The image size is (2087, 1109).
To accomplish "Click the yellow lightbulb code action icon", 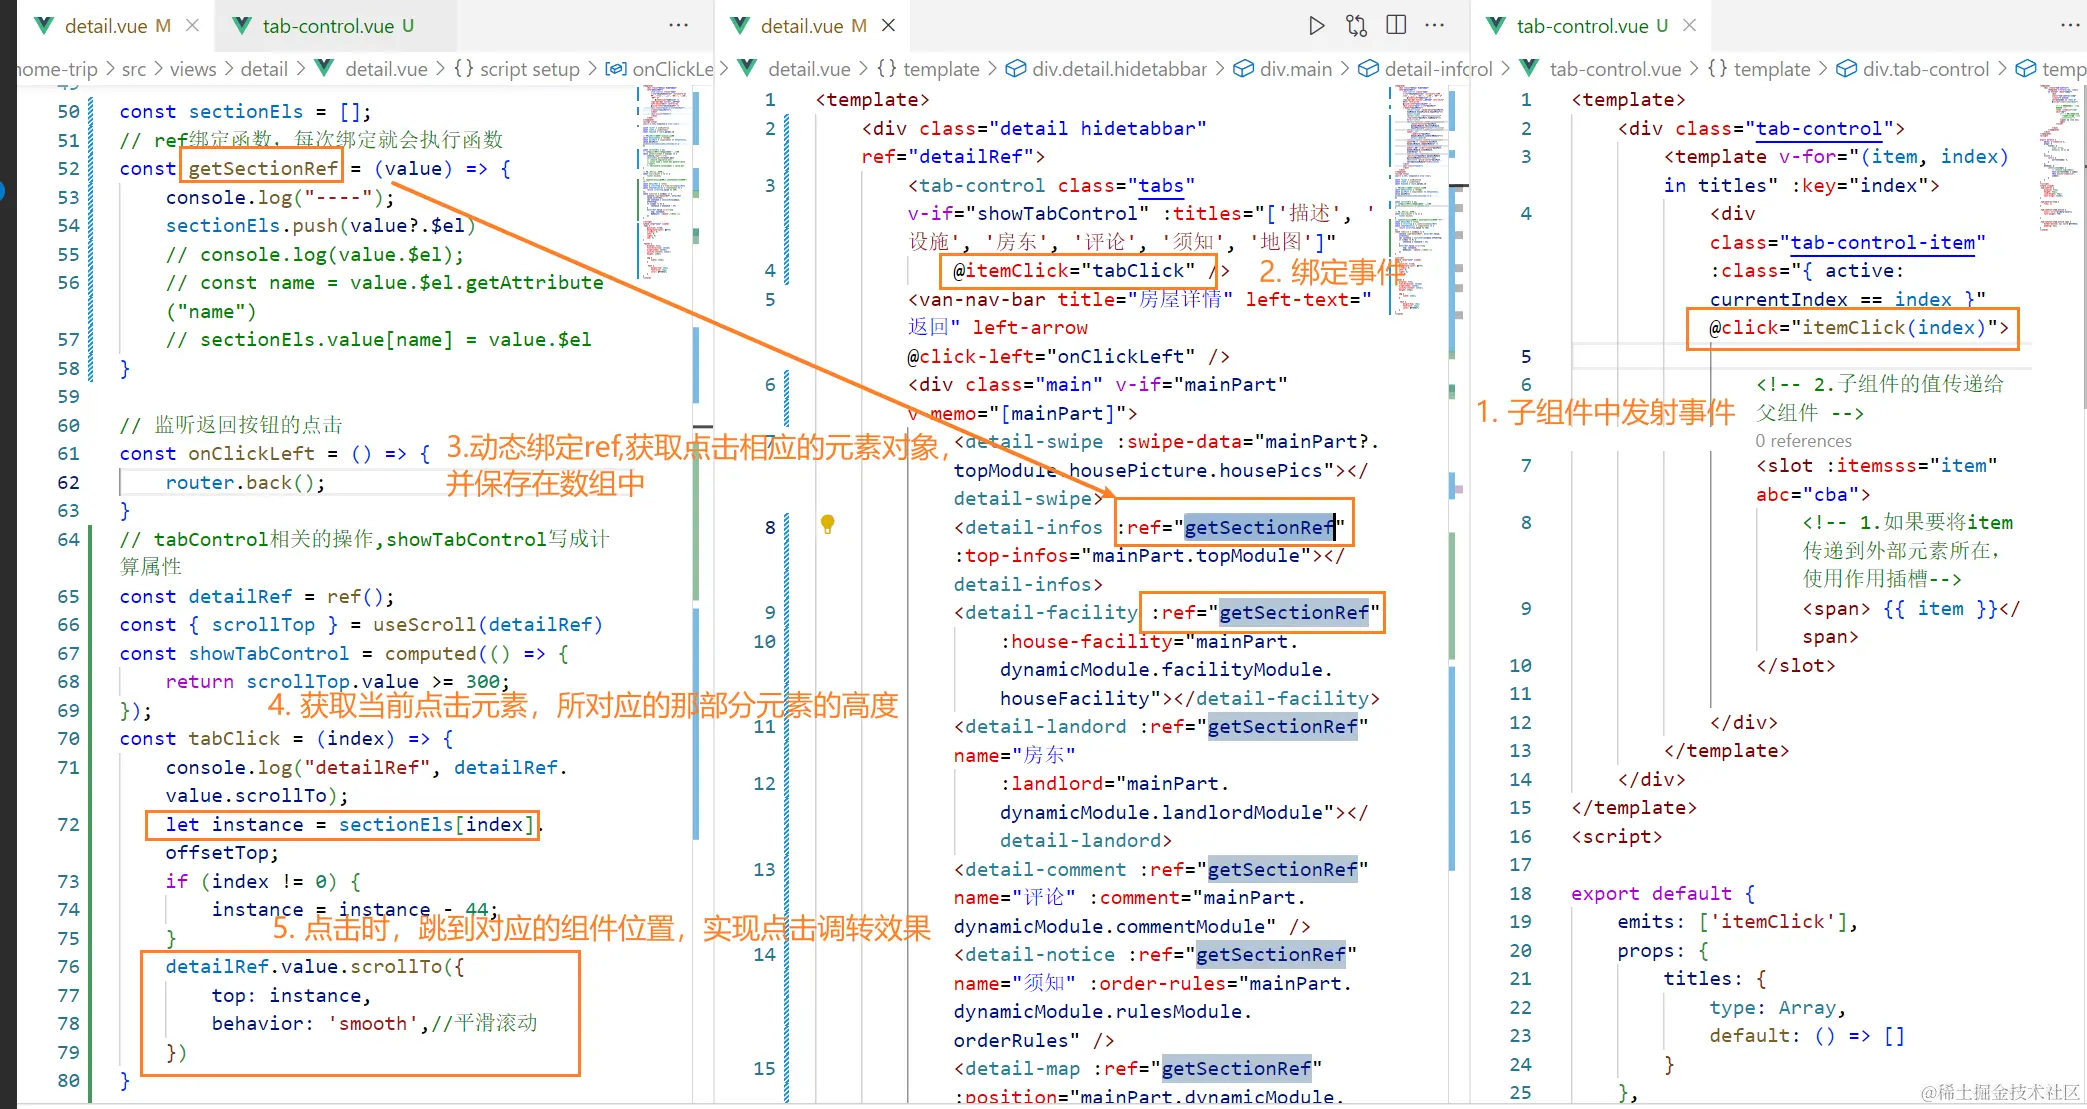I will (x=827, y=523).
